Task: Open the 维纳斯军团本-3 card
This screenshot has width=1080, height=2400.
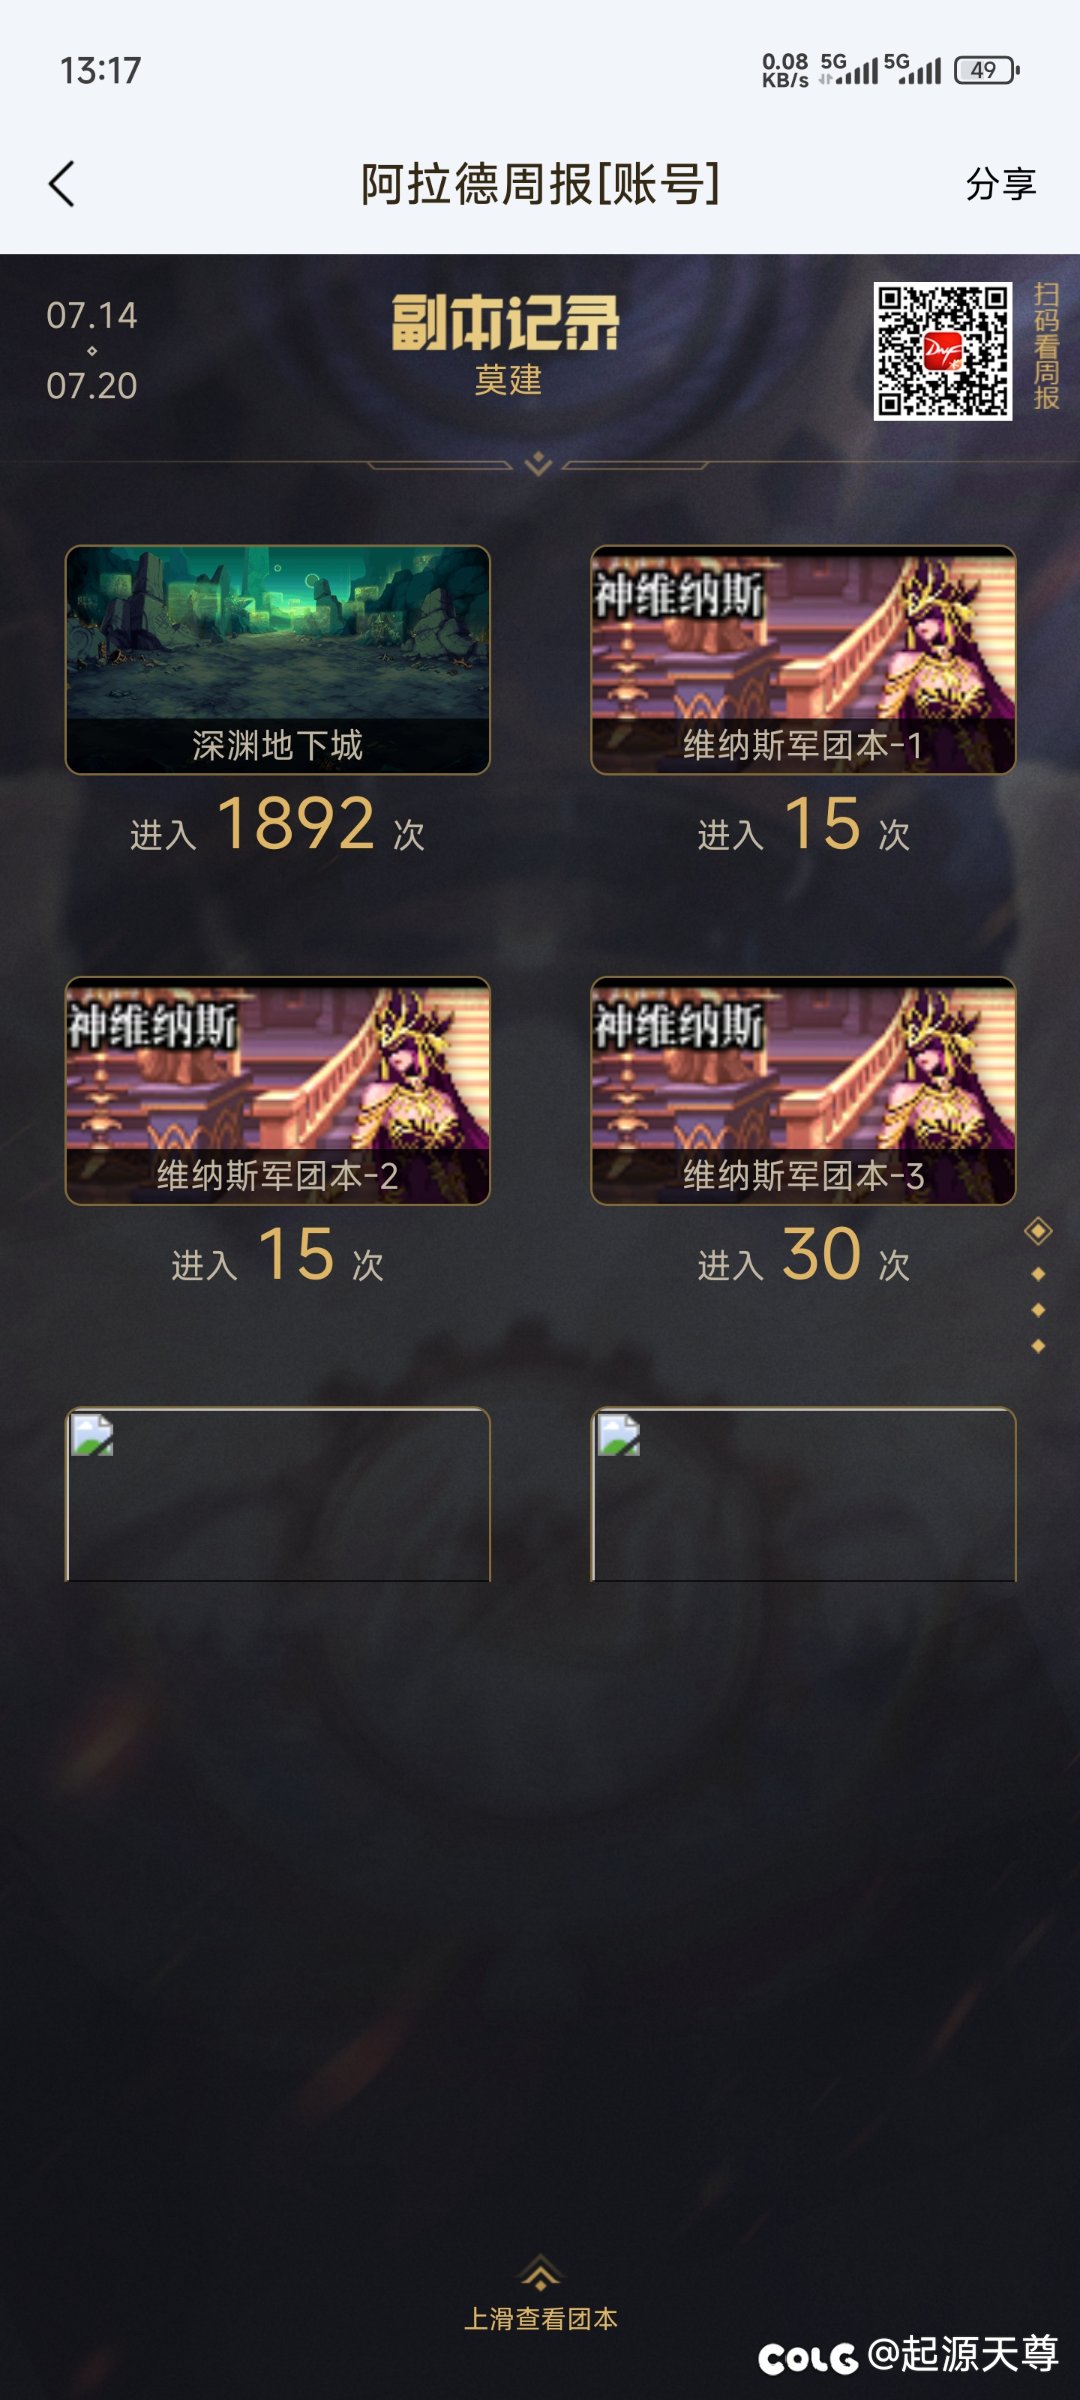Action: point(804,1091)
